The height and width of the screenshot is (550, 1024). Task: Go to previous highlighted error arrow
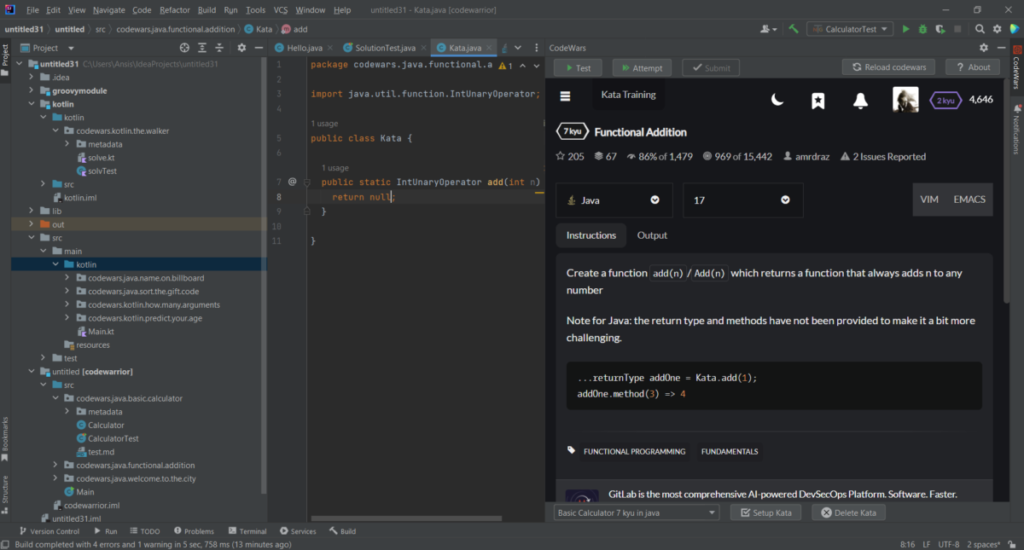coord(522,65)
